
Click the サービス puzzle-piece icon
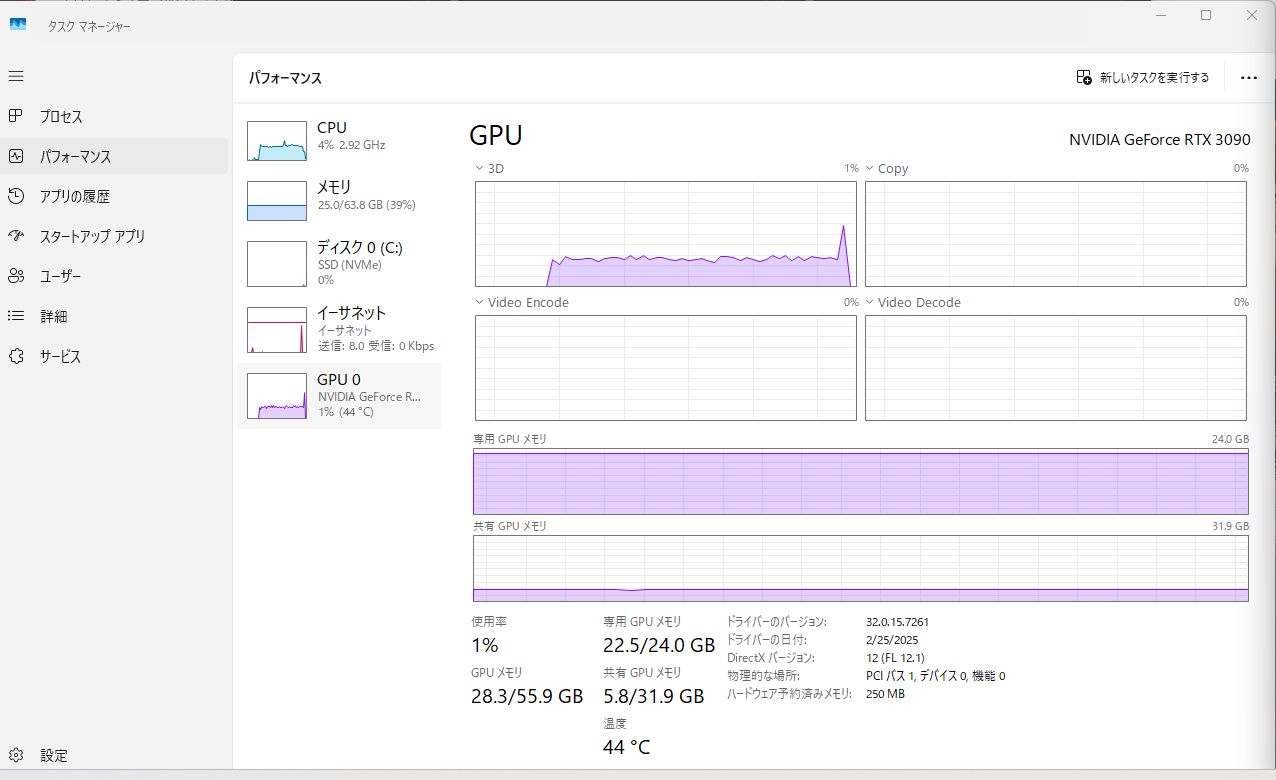16,356
